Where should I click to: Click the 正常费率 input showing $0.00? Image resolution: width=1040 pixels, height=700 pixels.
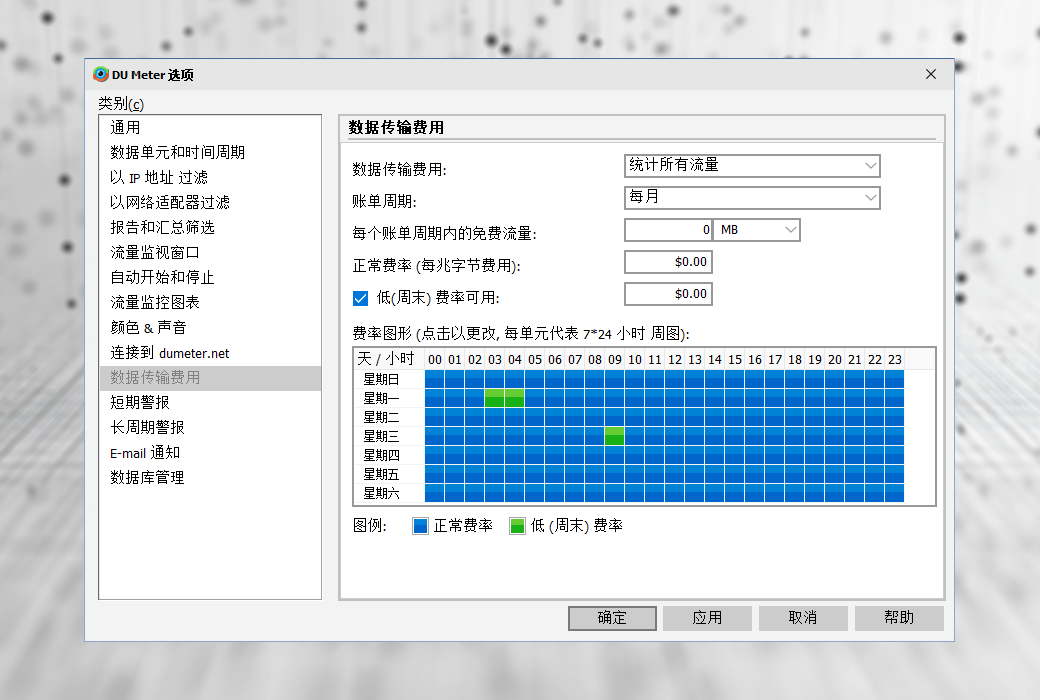pos(668,262)
